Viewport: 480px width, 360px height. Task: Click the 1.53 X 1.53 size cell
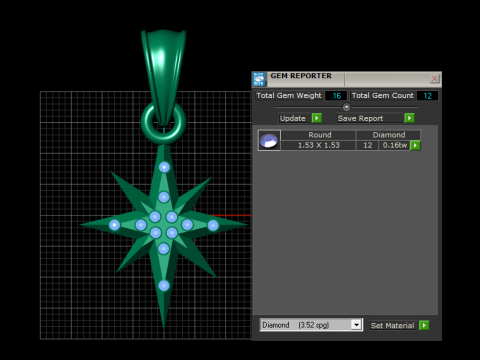[318, 145]
